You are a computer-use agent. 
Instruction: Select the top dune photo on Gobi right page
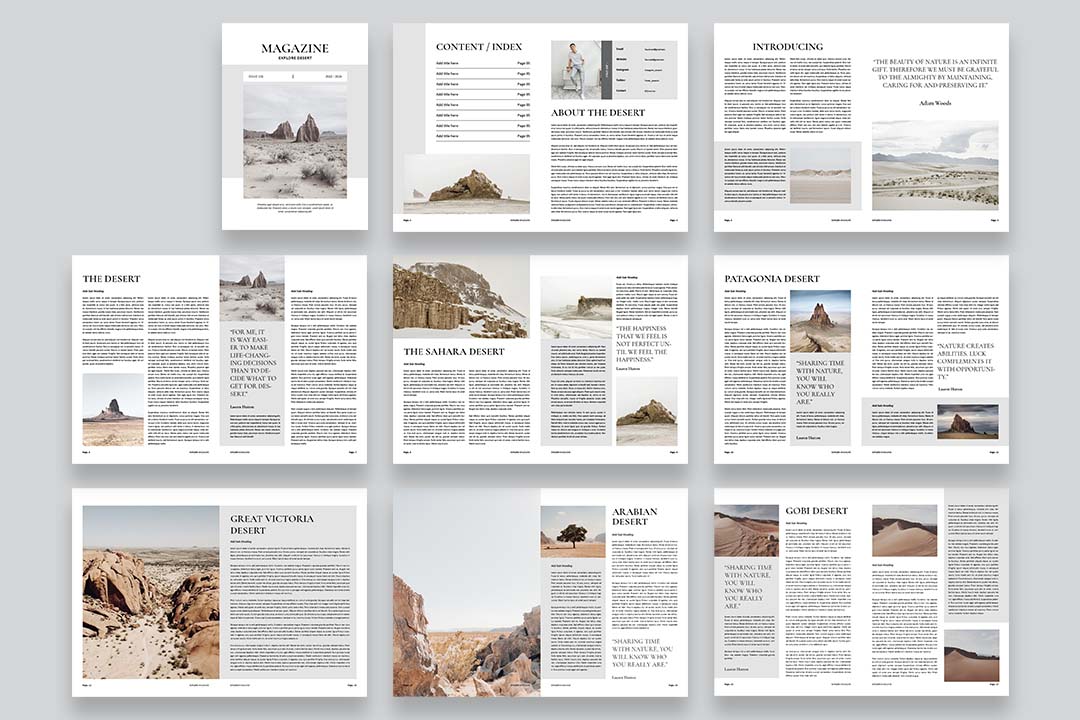pyautogui.click(x=904, y=531)
